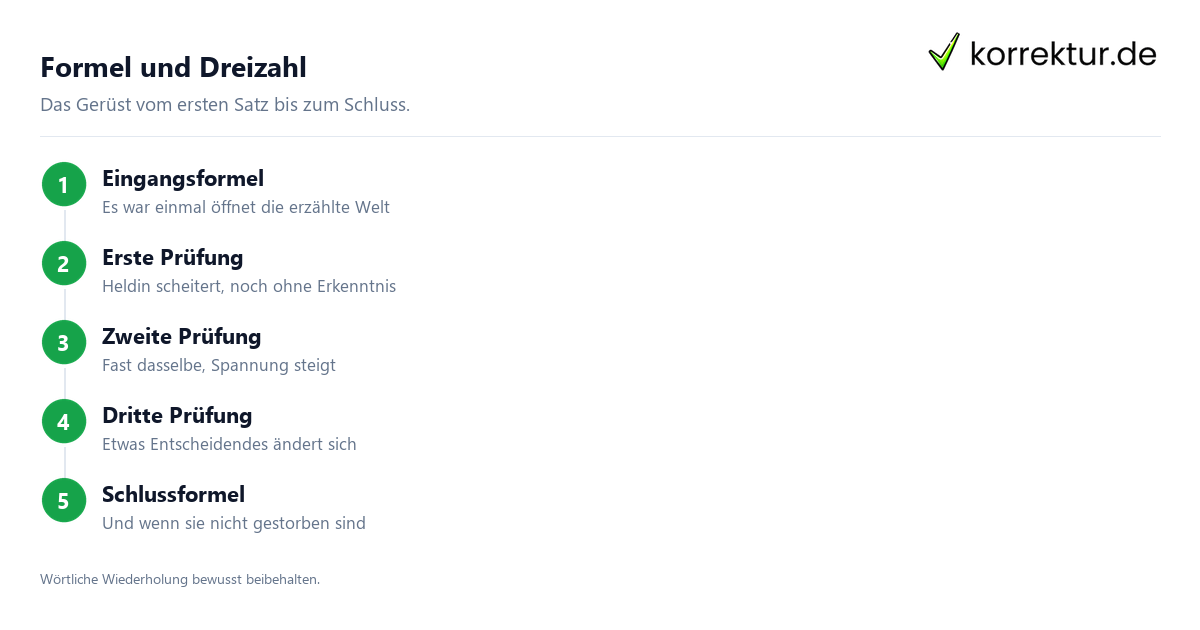The height and width of the screenshot is (630, 1200).
Task: Select text Es war einmal öffnet
Action: 176,208
